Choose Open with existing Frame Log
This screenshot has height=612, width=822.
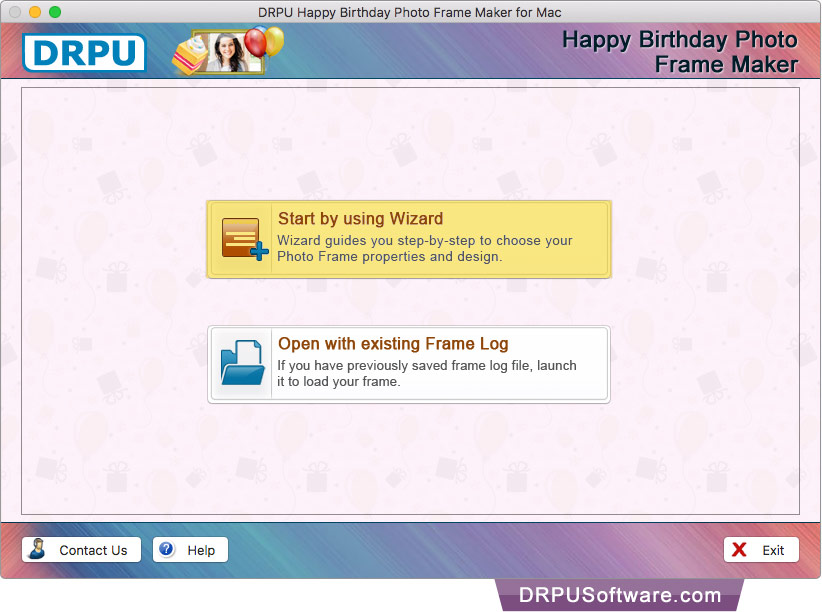click(409, 364)
